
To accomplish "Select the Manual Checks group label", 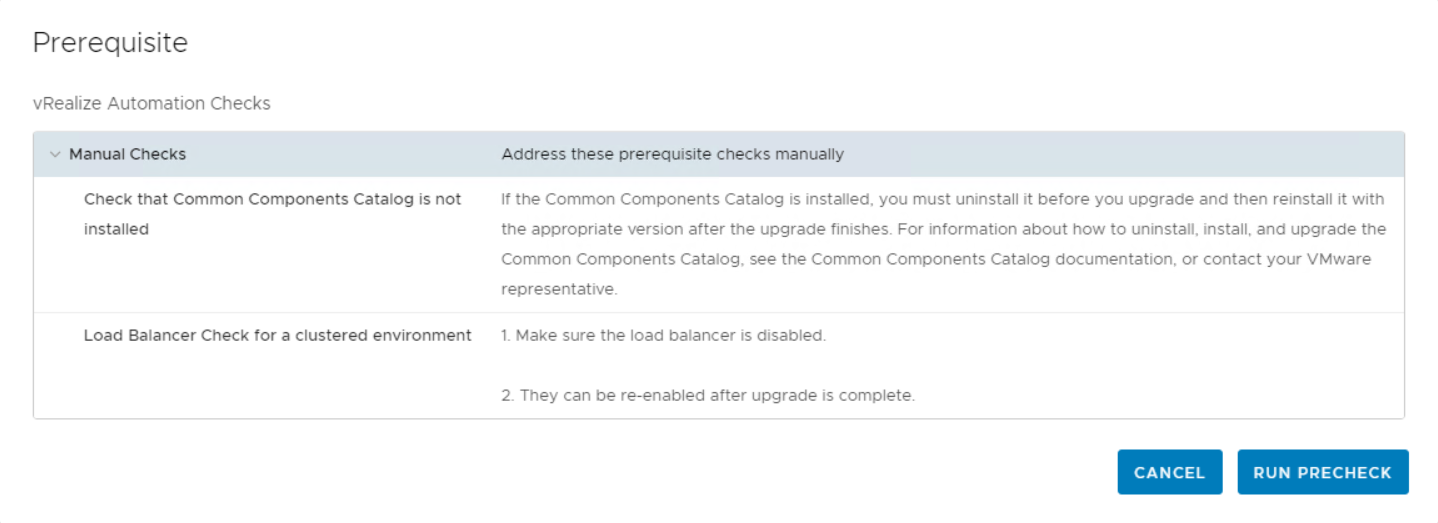I will (x=127, y=154).
